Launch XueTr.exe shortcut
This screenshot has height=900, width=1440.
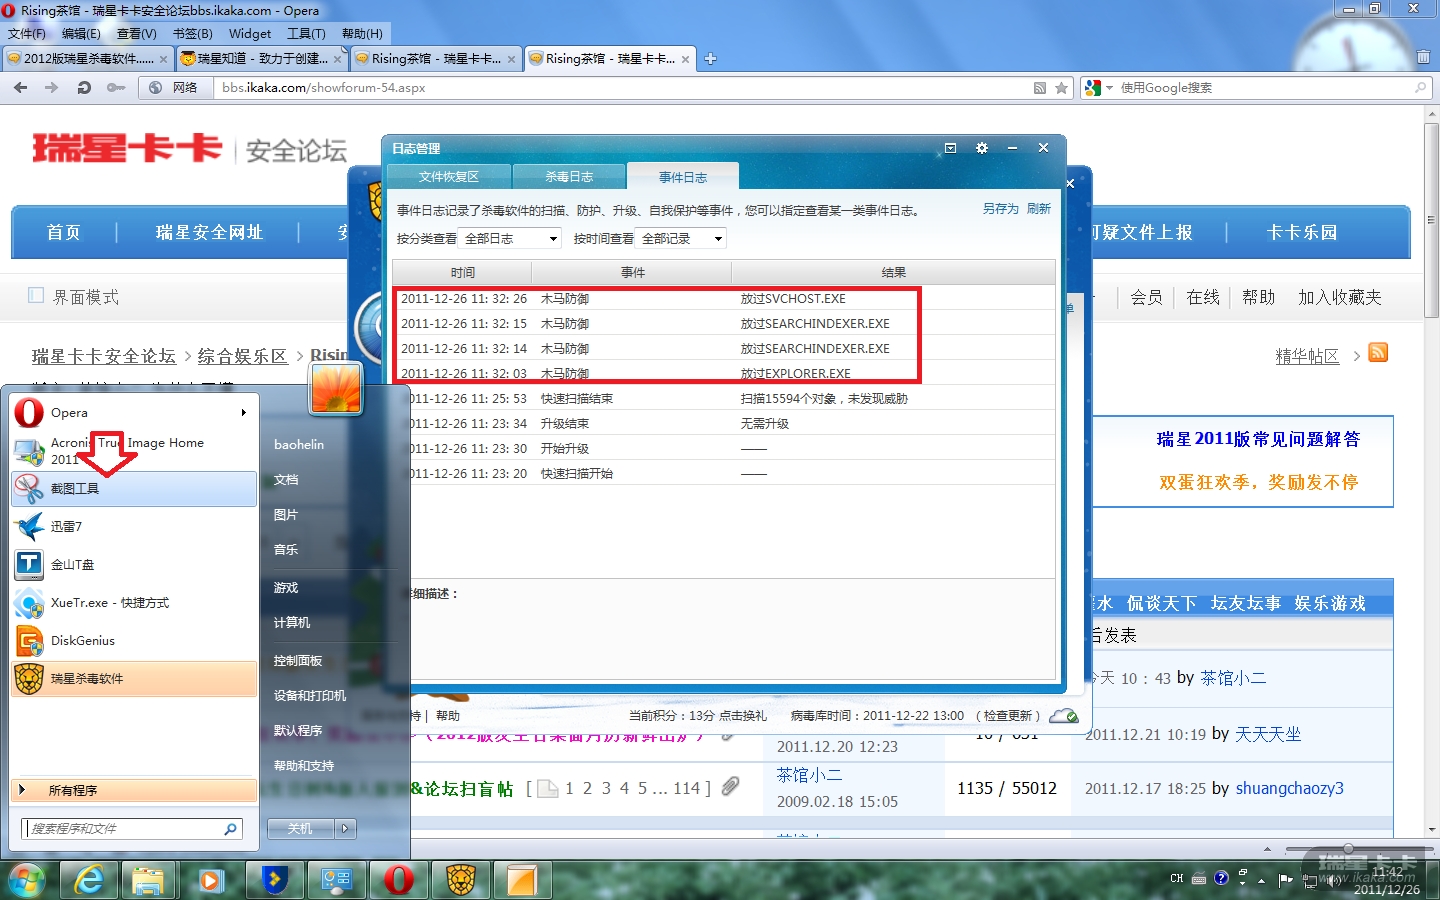pos(134,603)
